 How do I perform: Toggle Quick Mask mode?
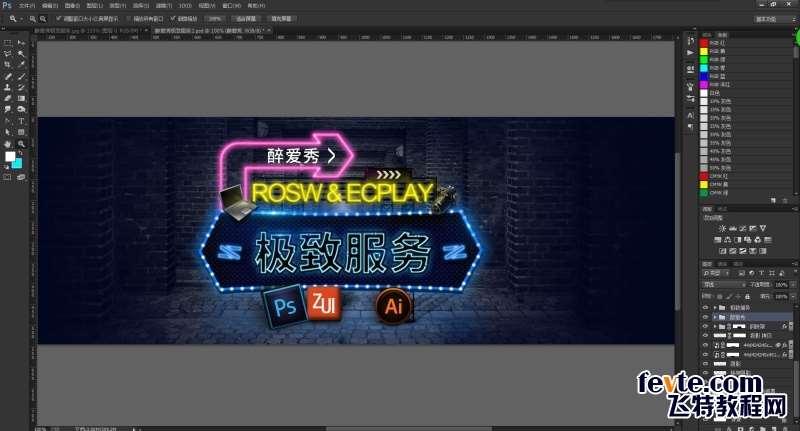8,177
